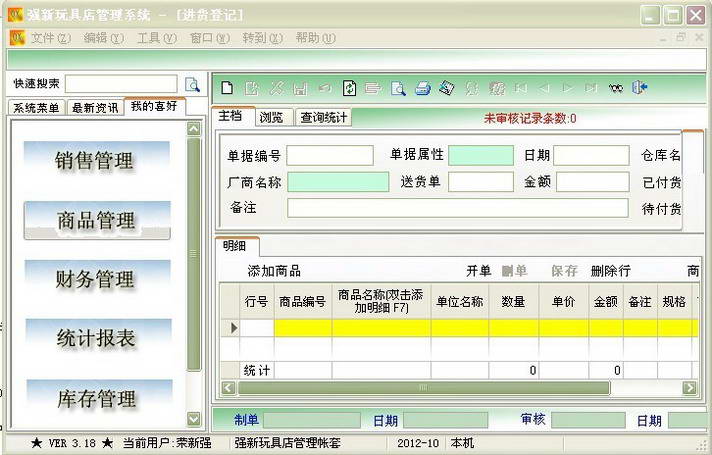Select the 我的喜好 tab
Image resolution: width=712 pixels, height=455 pixels.
coord(154,106)
